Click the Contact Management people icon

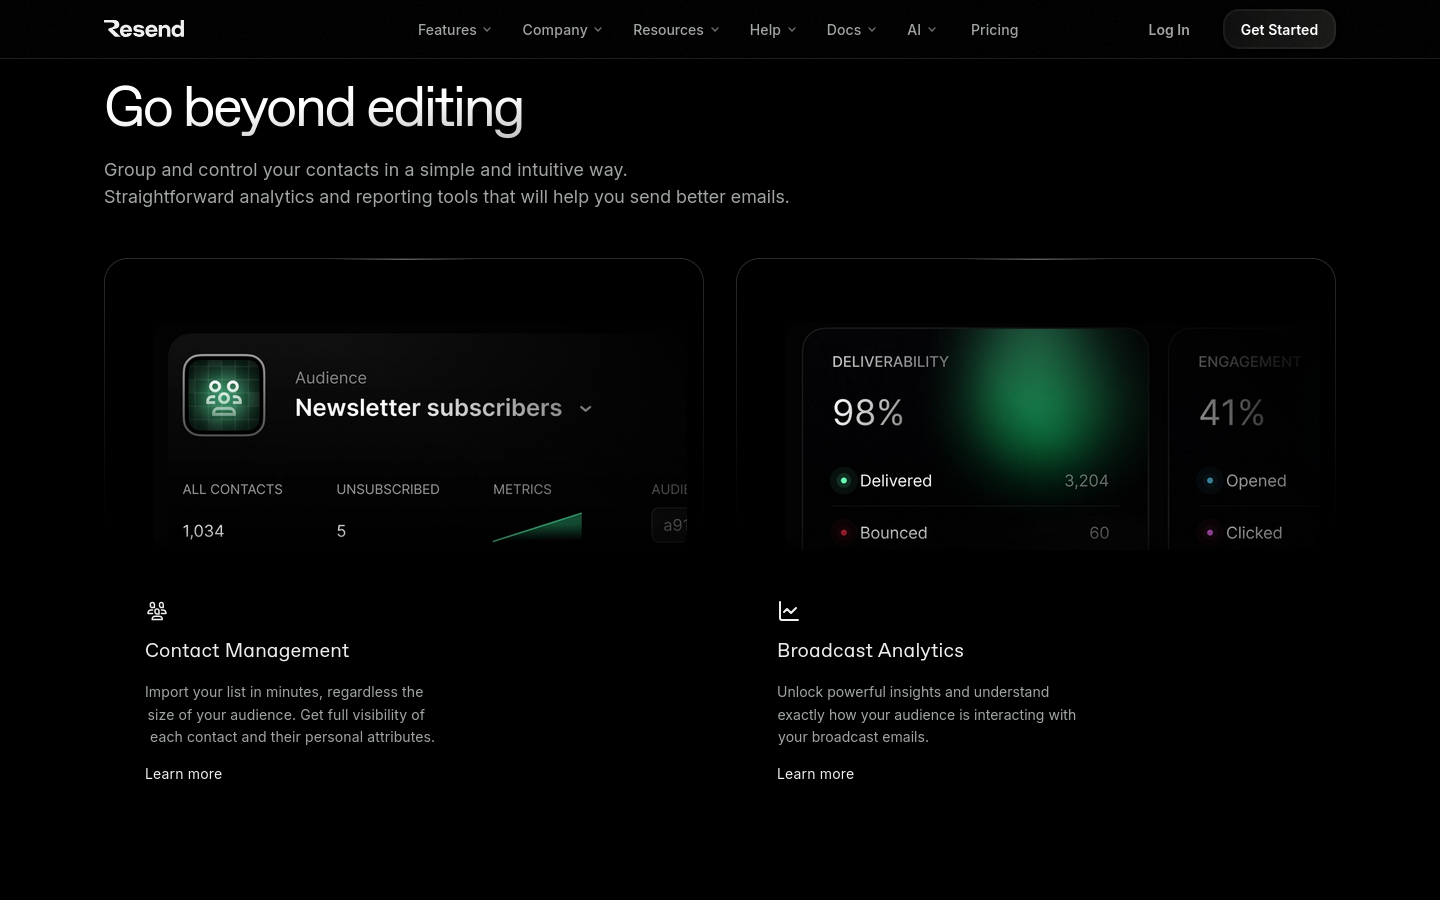coord(157,611)
